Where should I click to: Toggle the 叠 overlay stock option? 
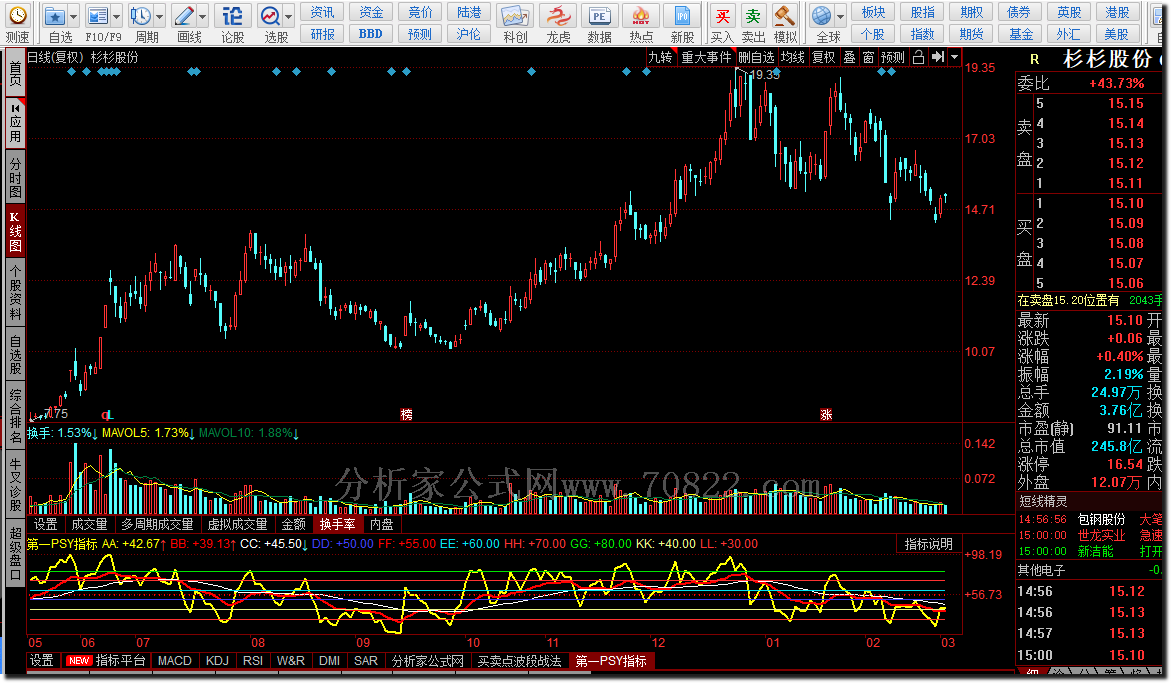pos(849,57)
